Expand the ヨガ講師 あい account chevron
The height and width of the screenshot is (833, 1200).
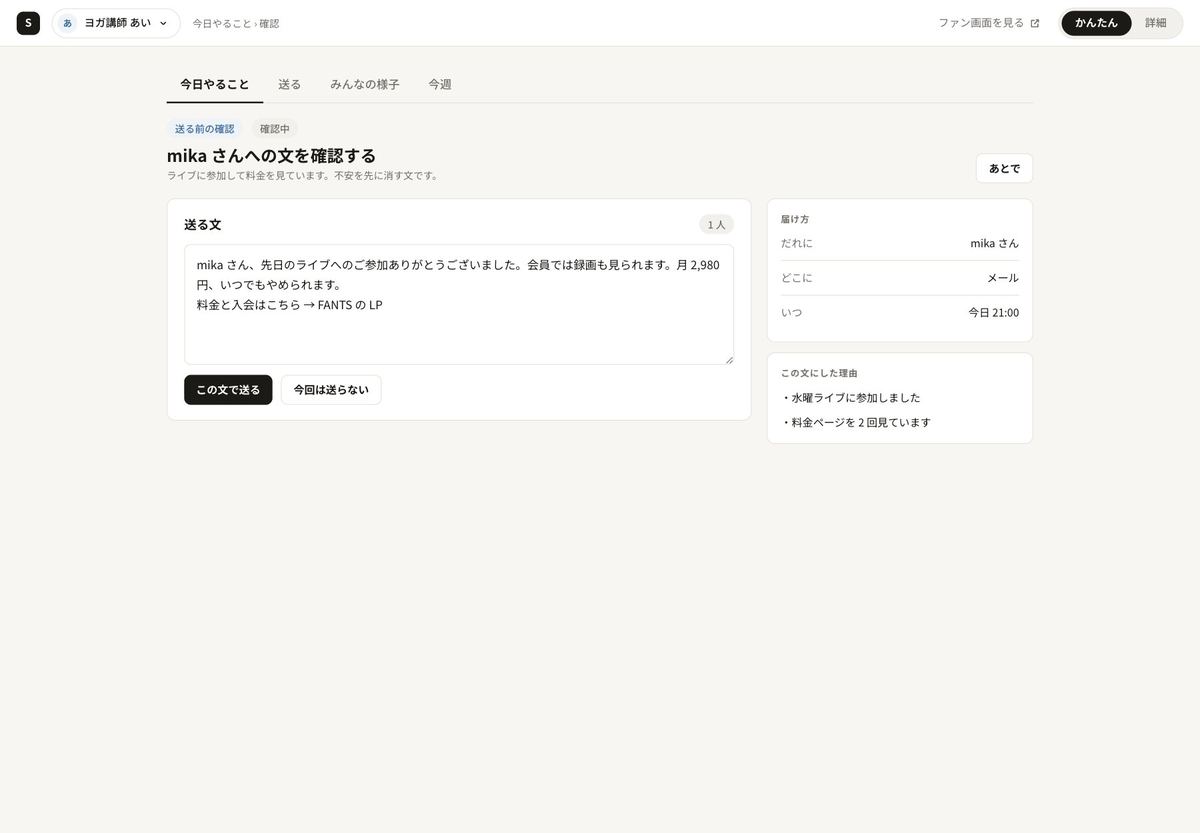click(x=163, y=23)
